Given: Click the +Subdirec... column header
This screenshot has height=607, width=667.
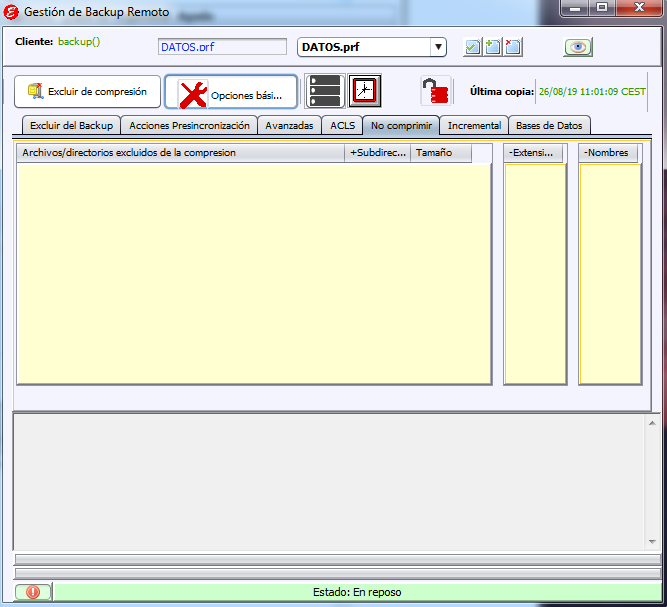Looking at the screenshot, I should click(x=377, y=153).
